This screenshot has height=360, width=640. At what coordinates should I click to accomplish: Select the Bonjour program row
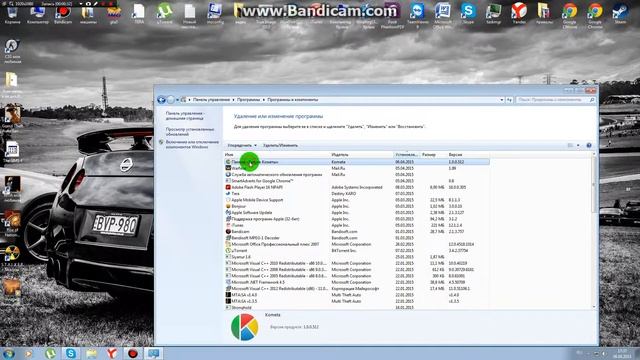(357, 206)
